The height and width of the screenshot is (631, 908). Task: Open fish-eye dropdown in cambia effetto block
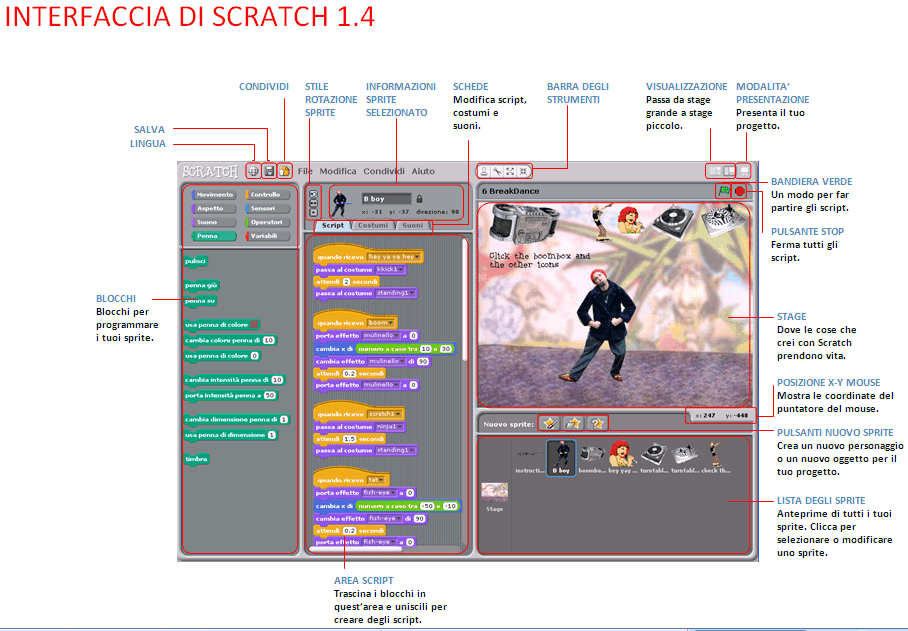pos(385,519)
